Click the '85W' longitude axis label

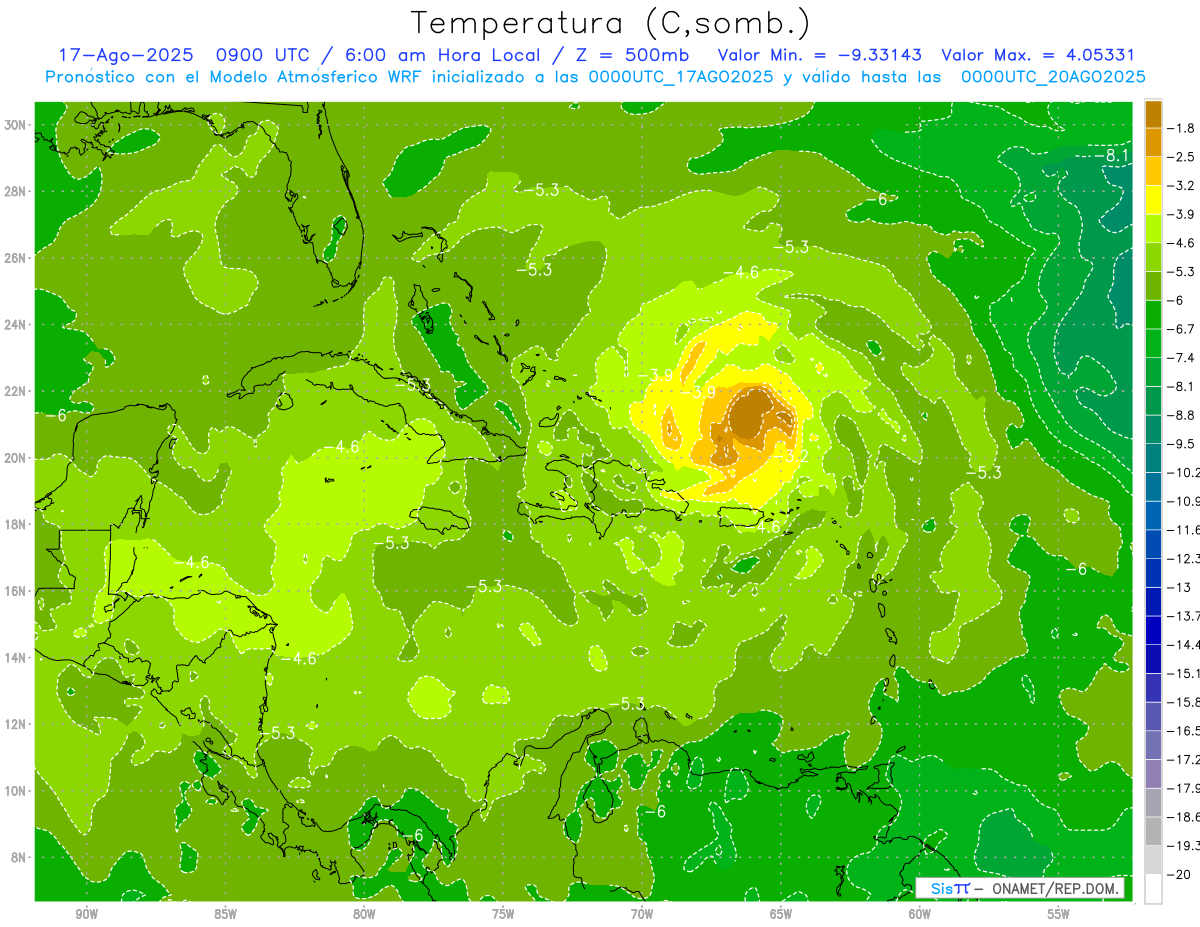click(x=225, y=914)
